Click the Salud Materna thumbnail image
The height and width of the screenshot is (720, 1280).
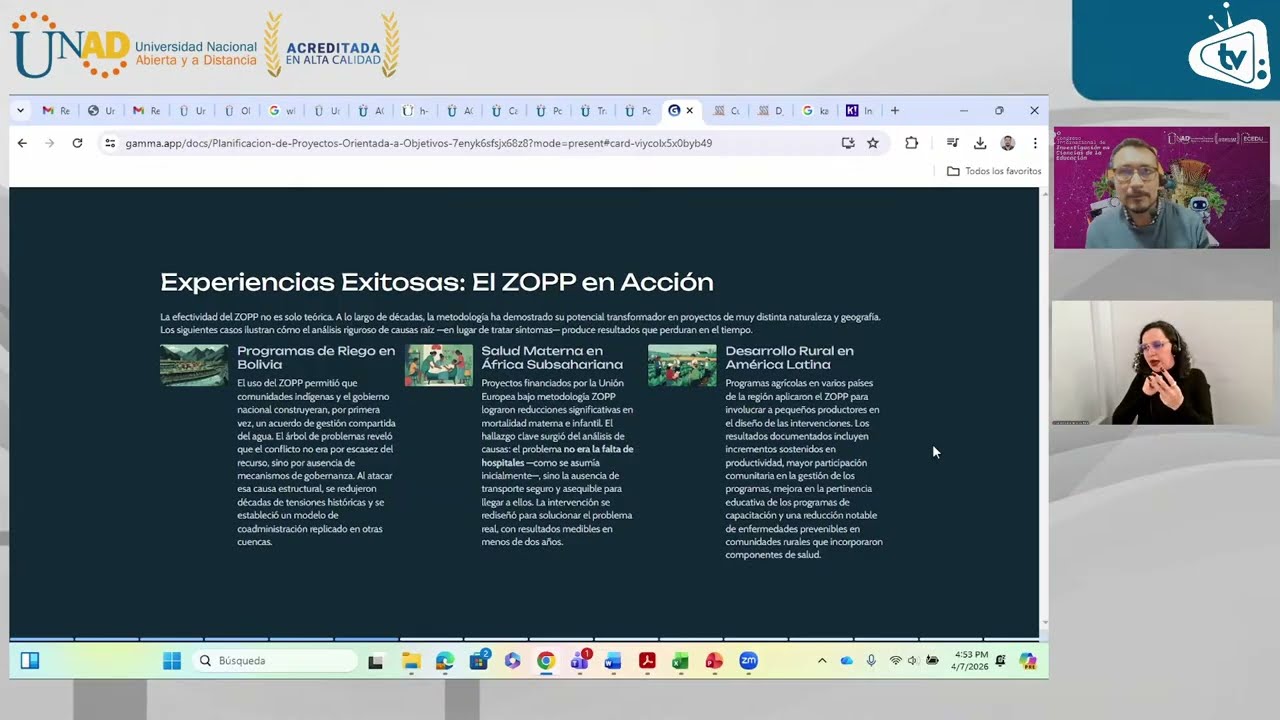438,365
